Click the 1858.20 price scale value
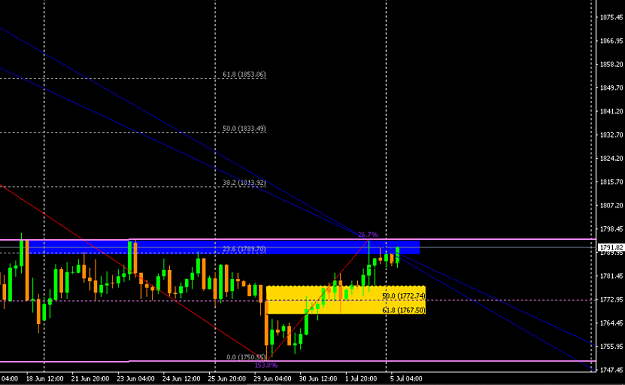The width and height of the screenshot is (625, 385). 611,64
